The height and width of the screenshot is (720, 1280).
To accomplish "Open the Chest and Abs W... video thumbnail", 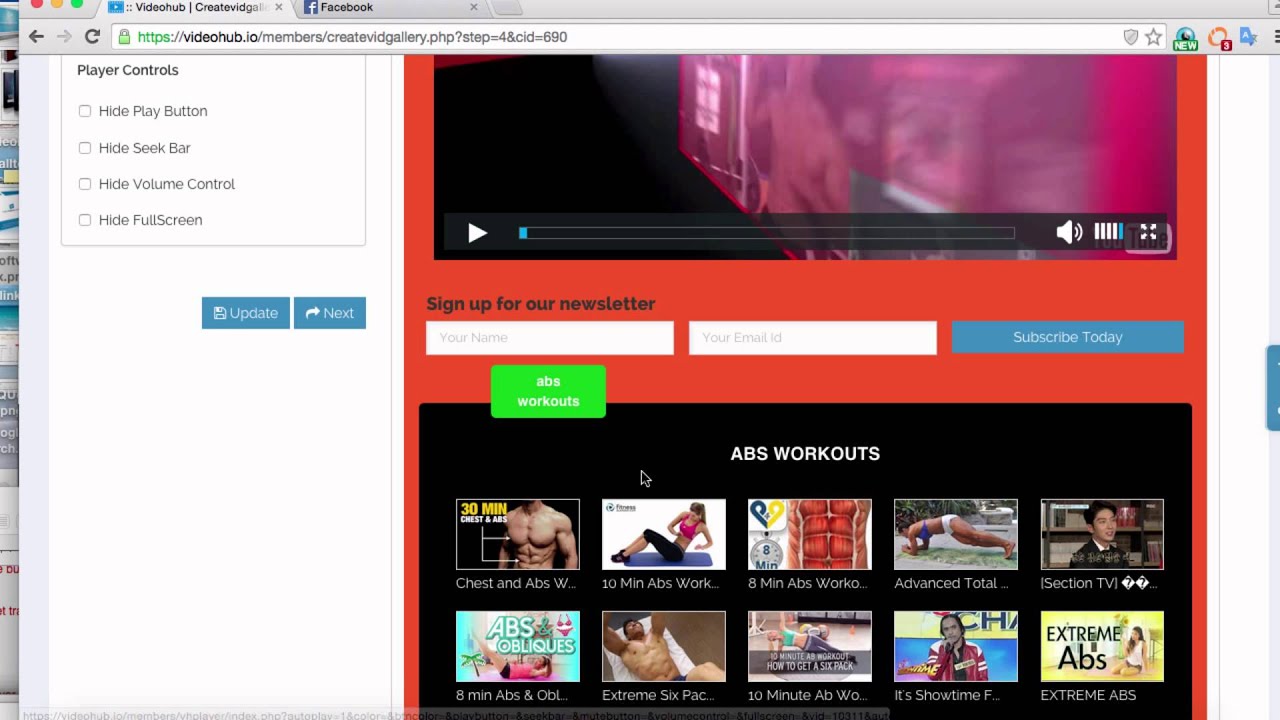I will (517, 534).
